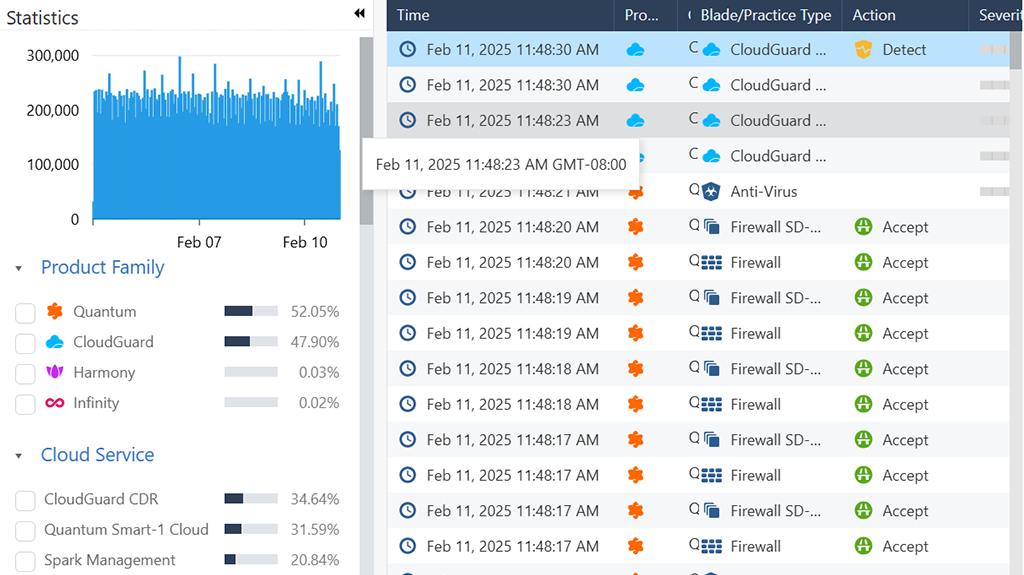Click Accept icon in second 11:48:19 AM row
1024x575 pixels.
click(863, 333)
